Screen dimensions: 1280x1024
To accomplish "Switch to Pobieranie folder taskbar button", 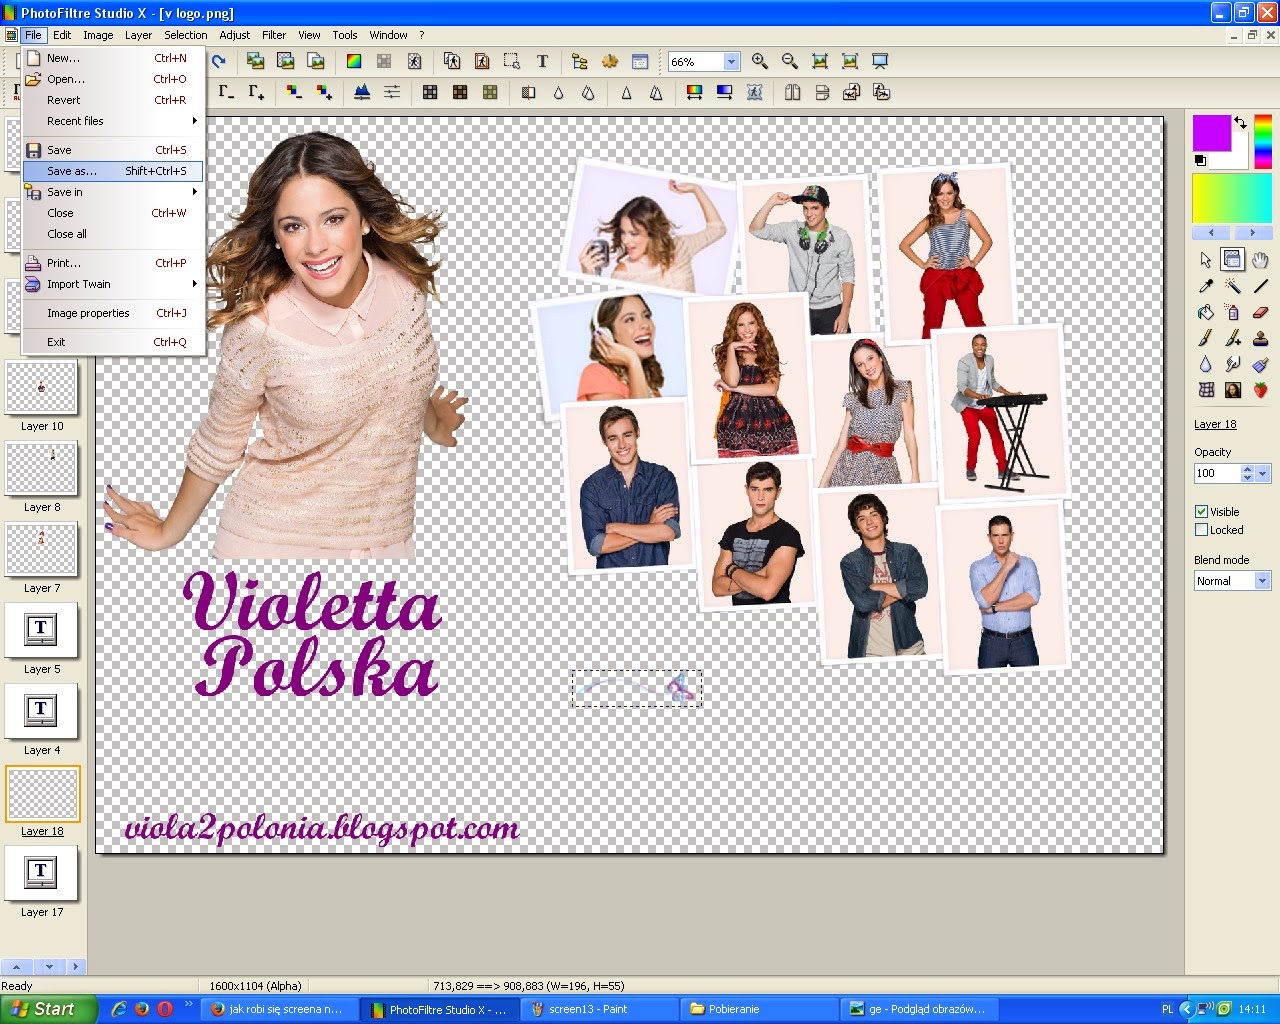I will tap(760, 1009).
